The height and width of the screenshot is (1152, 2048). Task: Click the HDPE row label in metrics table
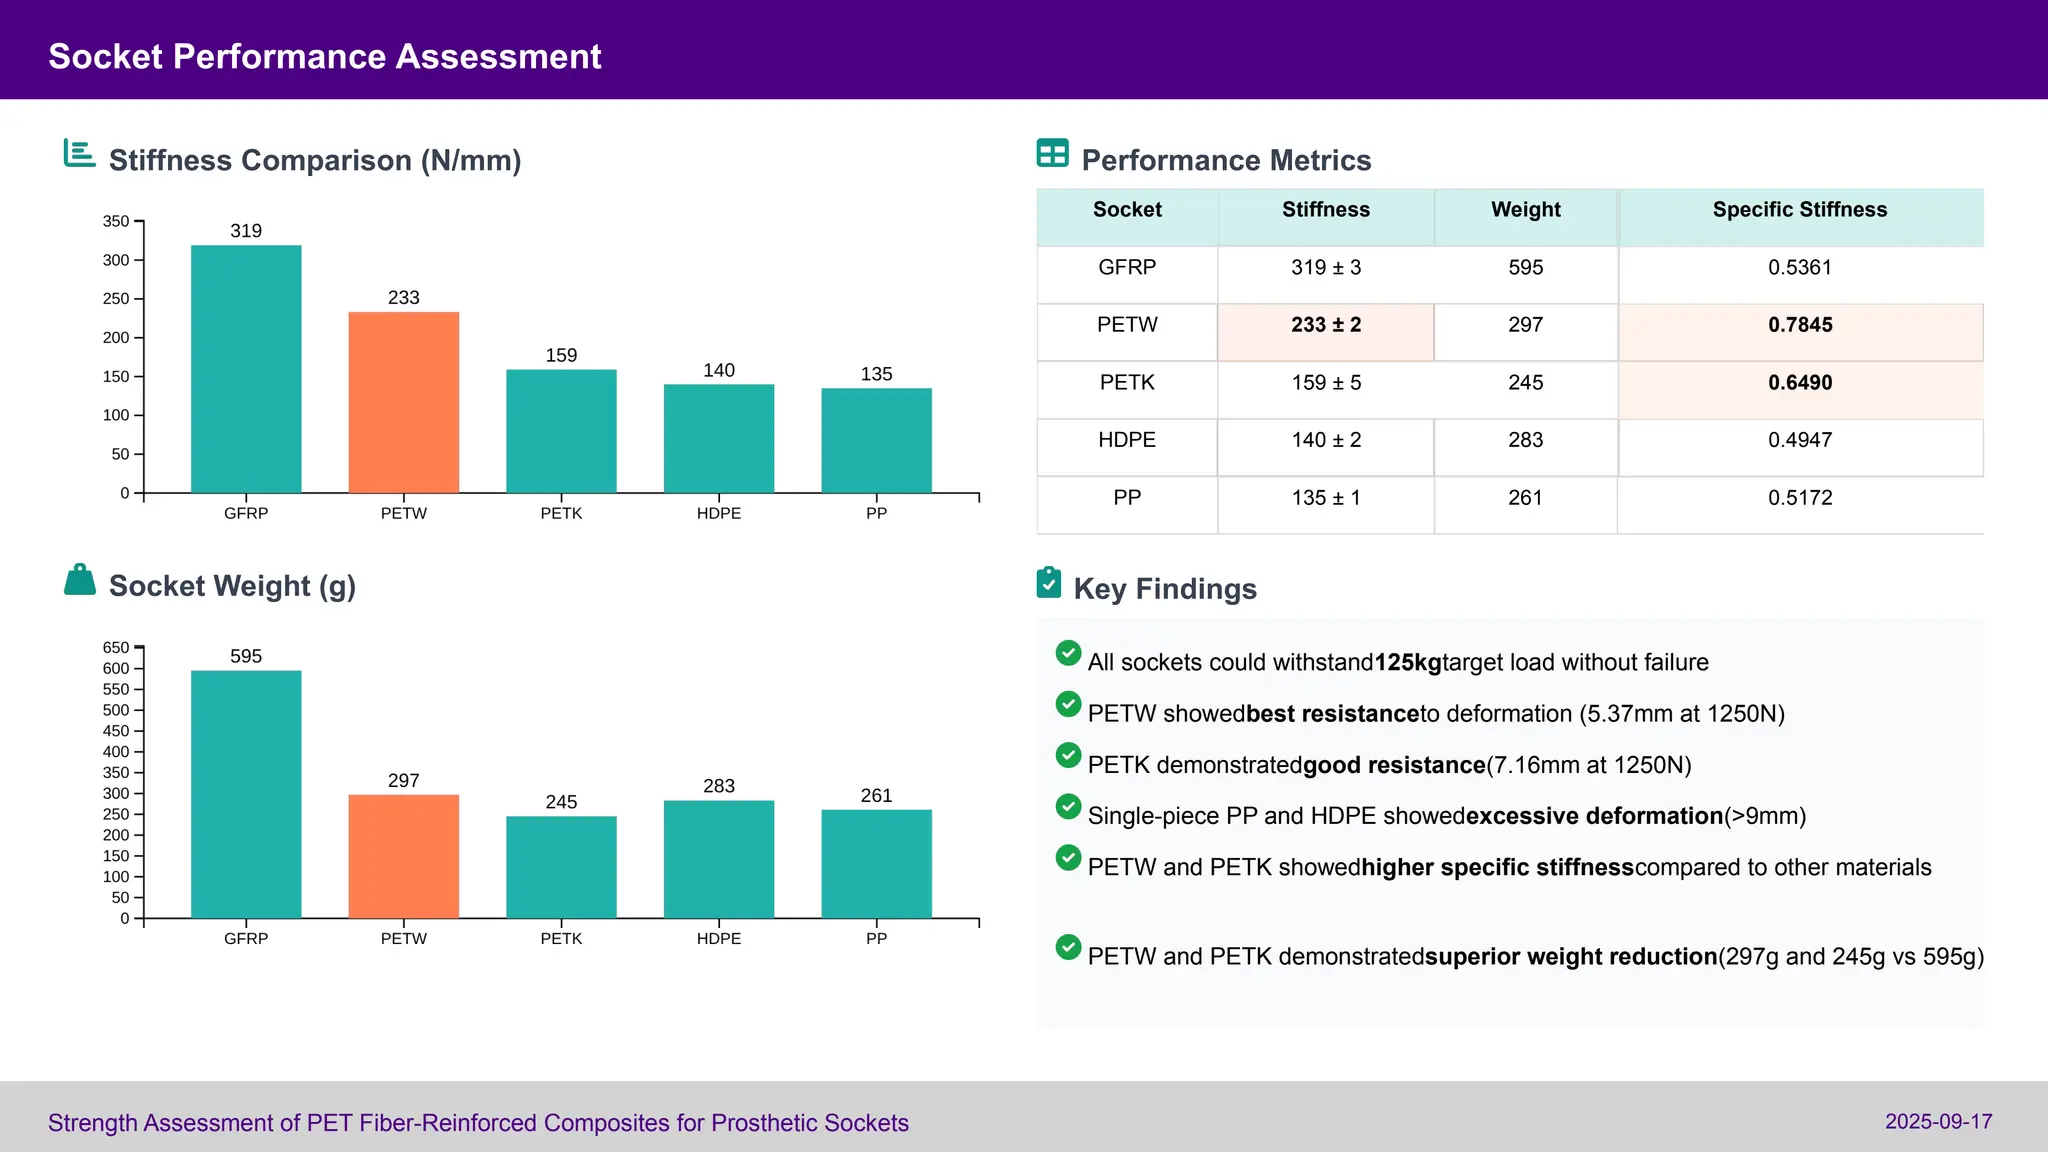point(1126,440)
